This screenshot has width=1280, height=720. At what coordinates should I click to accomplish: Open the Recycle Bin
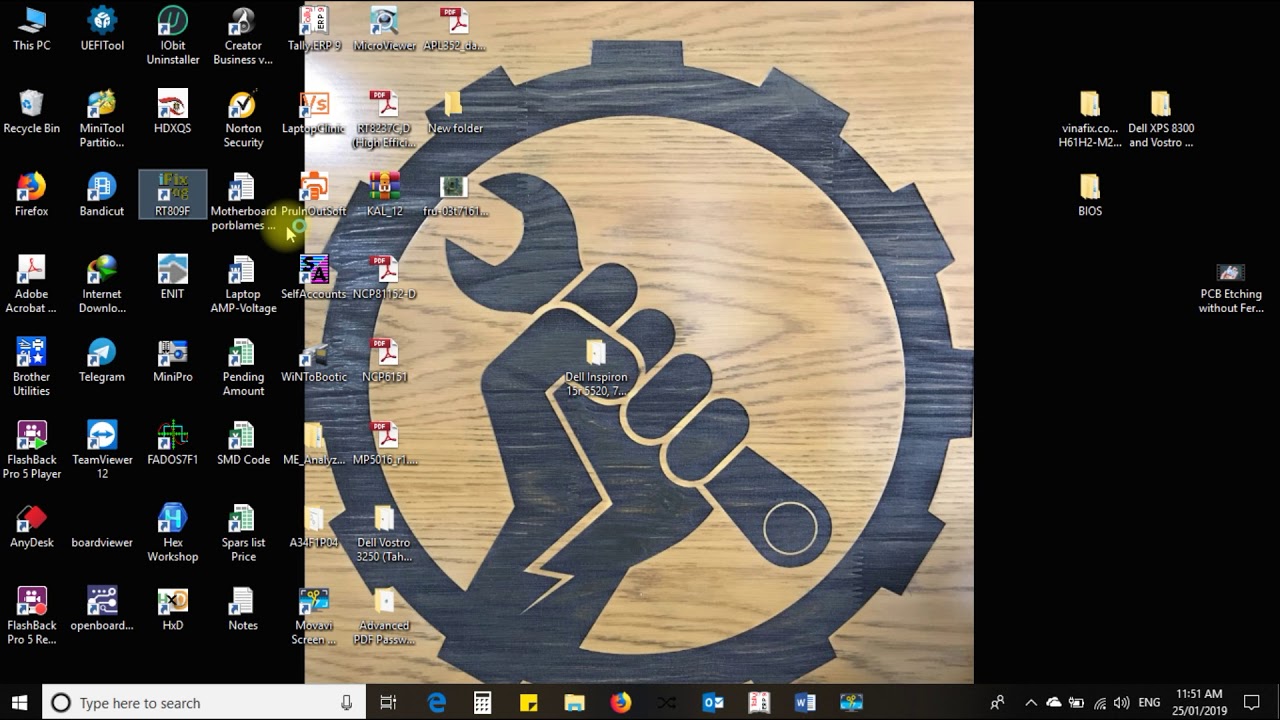click(31, 112)
